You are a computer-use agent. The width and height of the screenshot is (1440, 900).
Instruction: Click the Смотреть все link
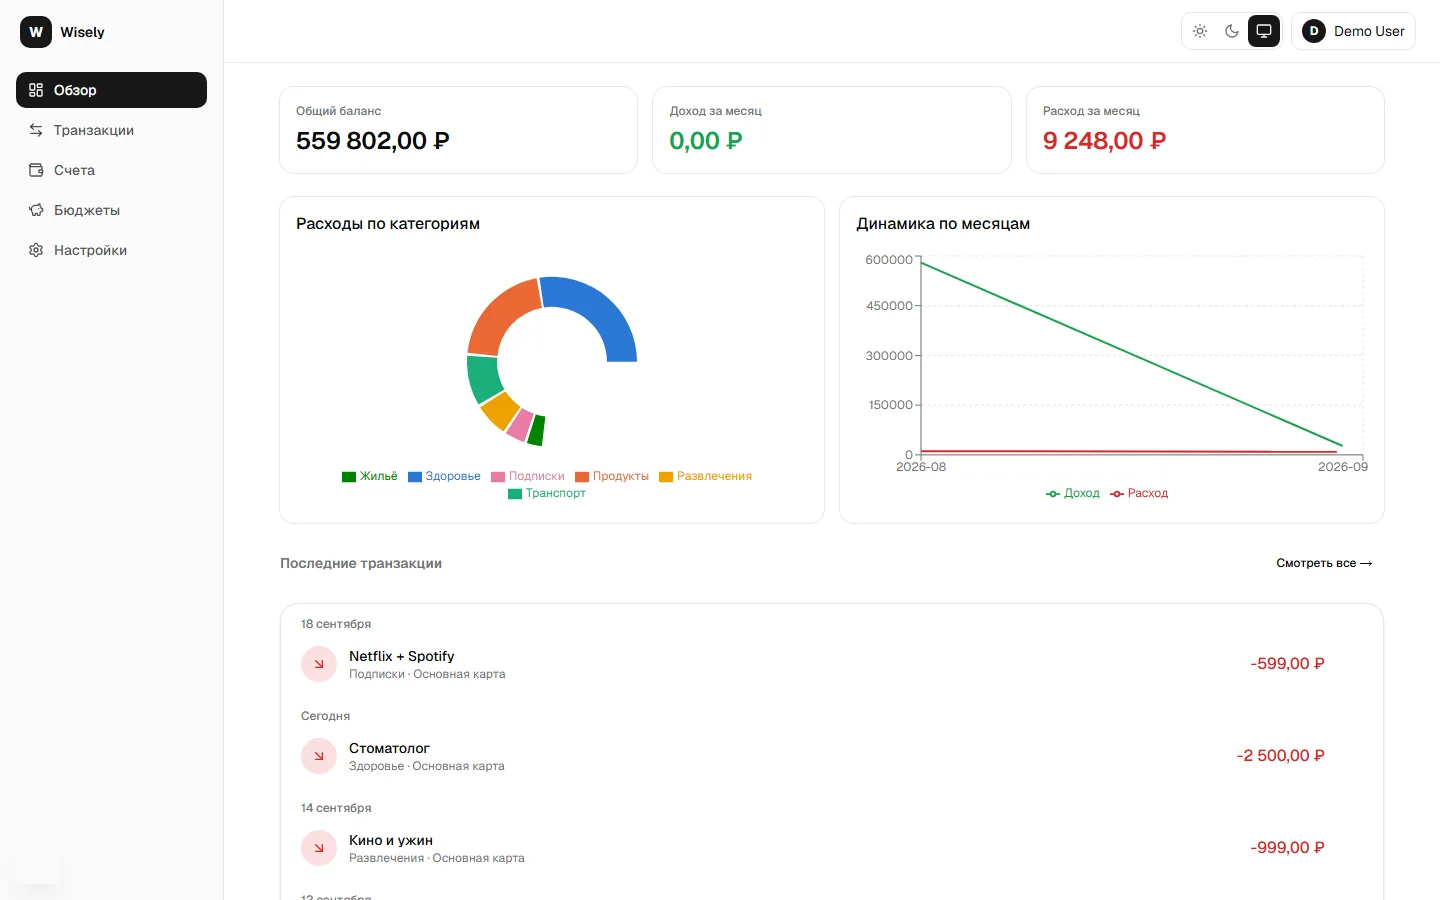(1324, 563)
